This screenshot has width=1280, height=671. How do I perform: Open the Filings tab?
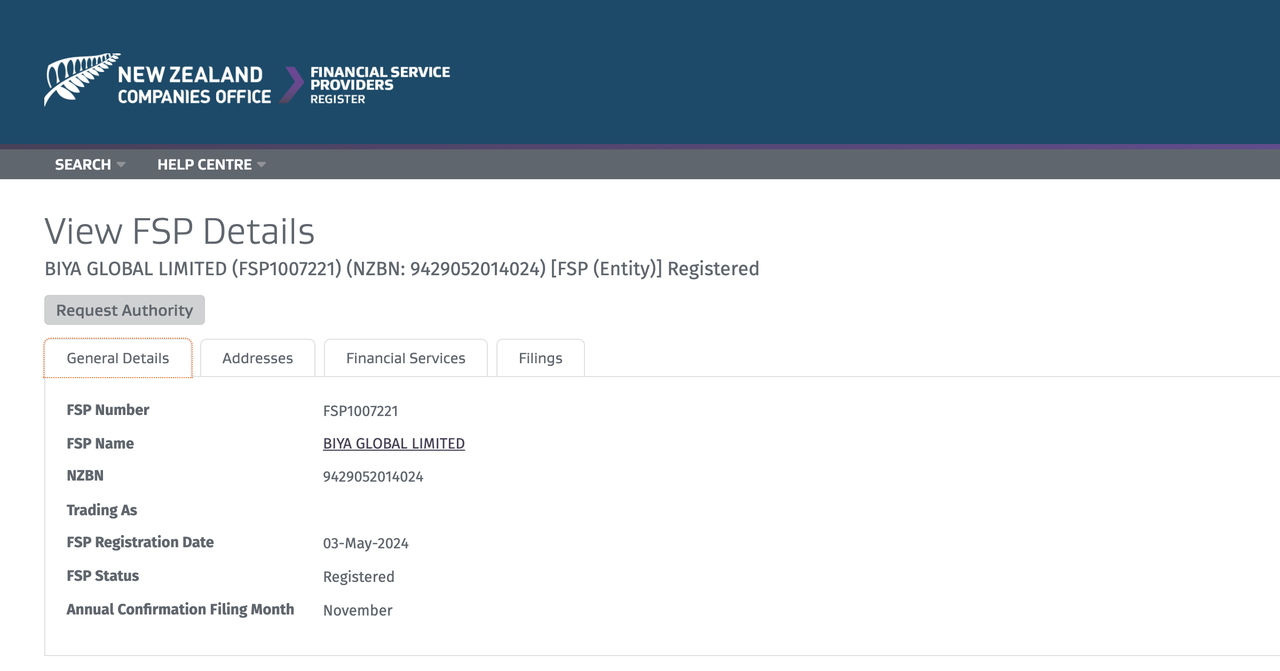(x=540, y=358)
